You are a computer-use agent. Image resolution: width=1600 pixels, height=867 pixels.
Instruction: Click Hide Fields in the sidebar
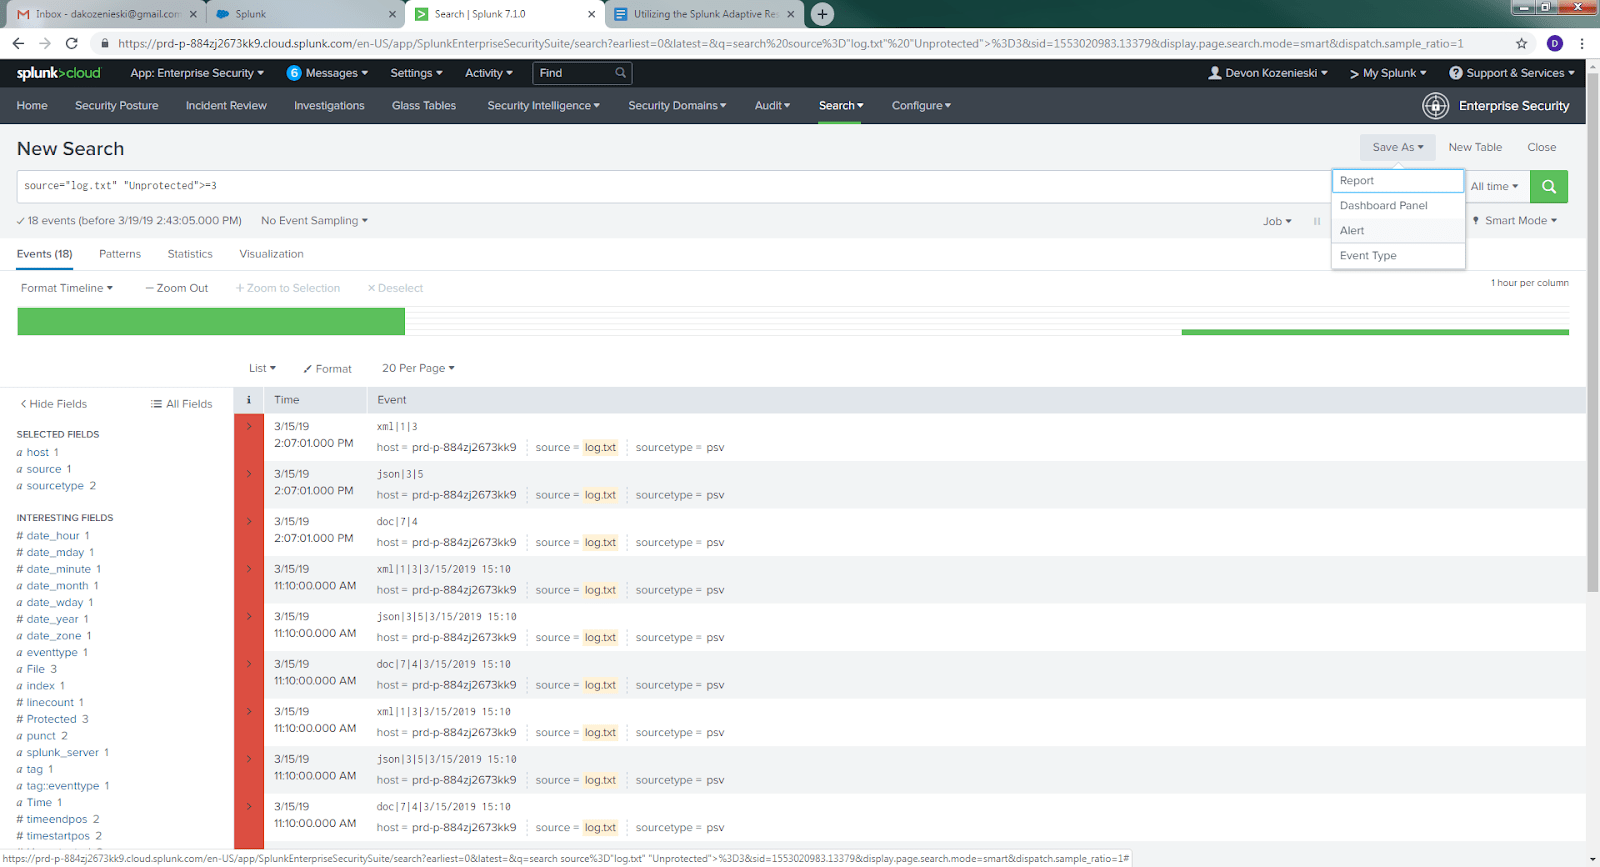[x=54, y=404]
